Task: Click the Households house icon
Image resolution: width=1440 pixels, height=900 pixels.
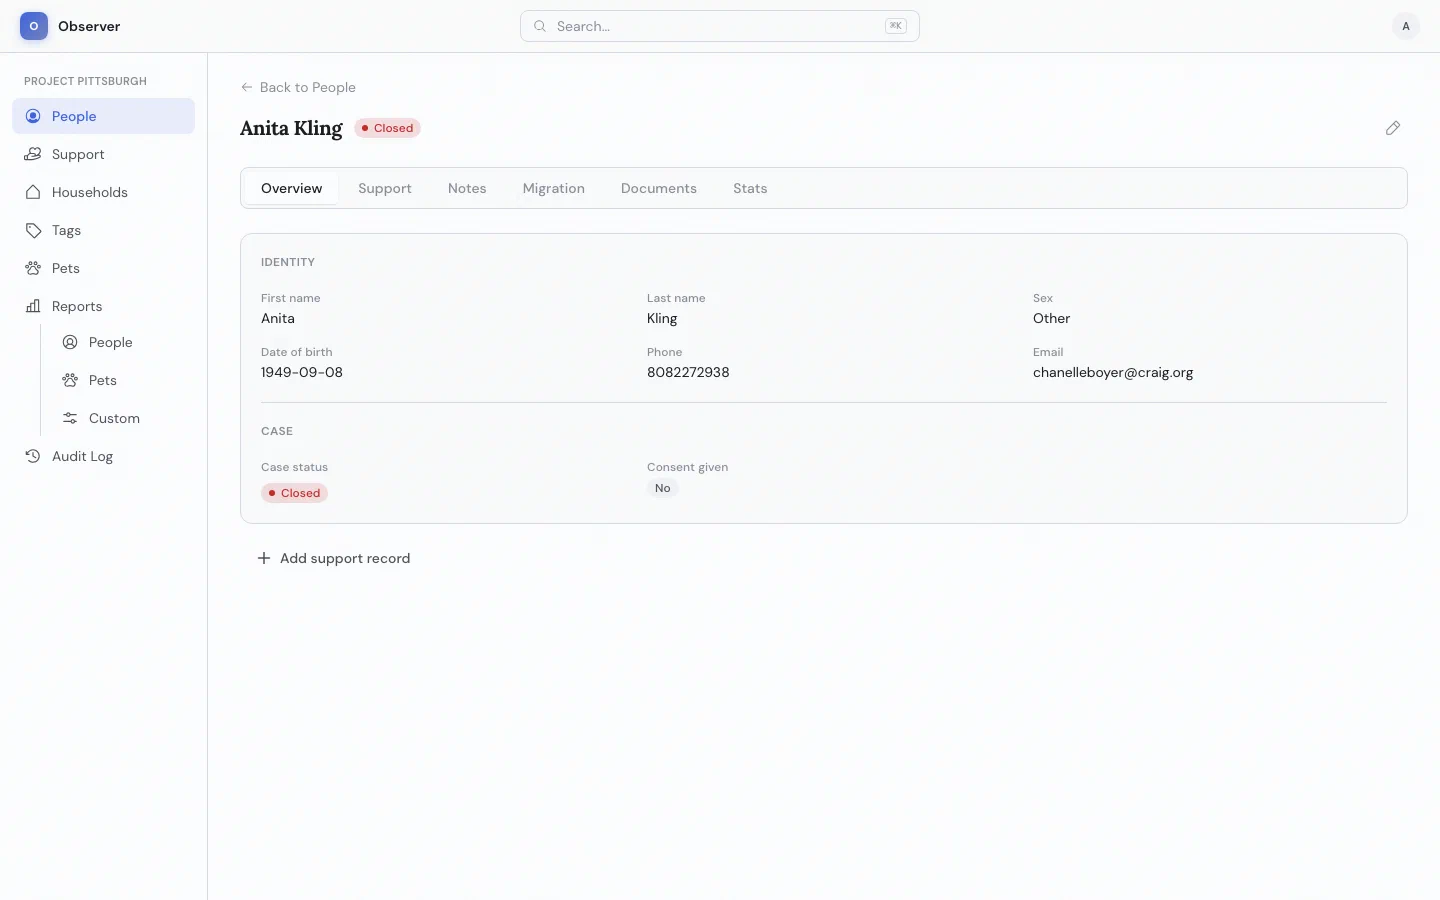Action: pos(33,192)
